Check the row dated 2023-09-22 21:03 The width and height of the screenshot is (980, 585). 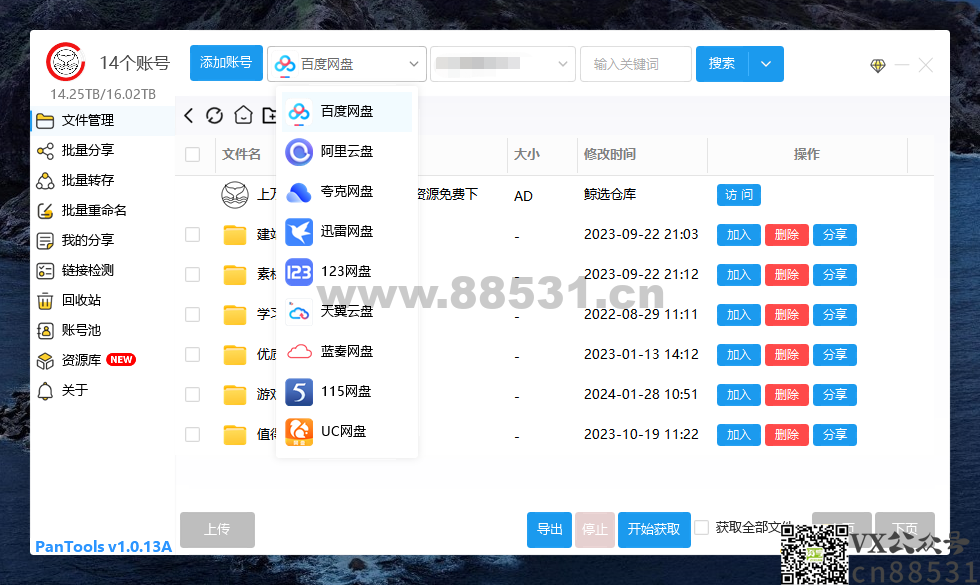point(192,234)
